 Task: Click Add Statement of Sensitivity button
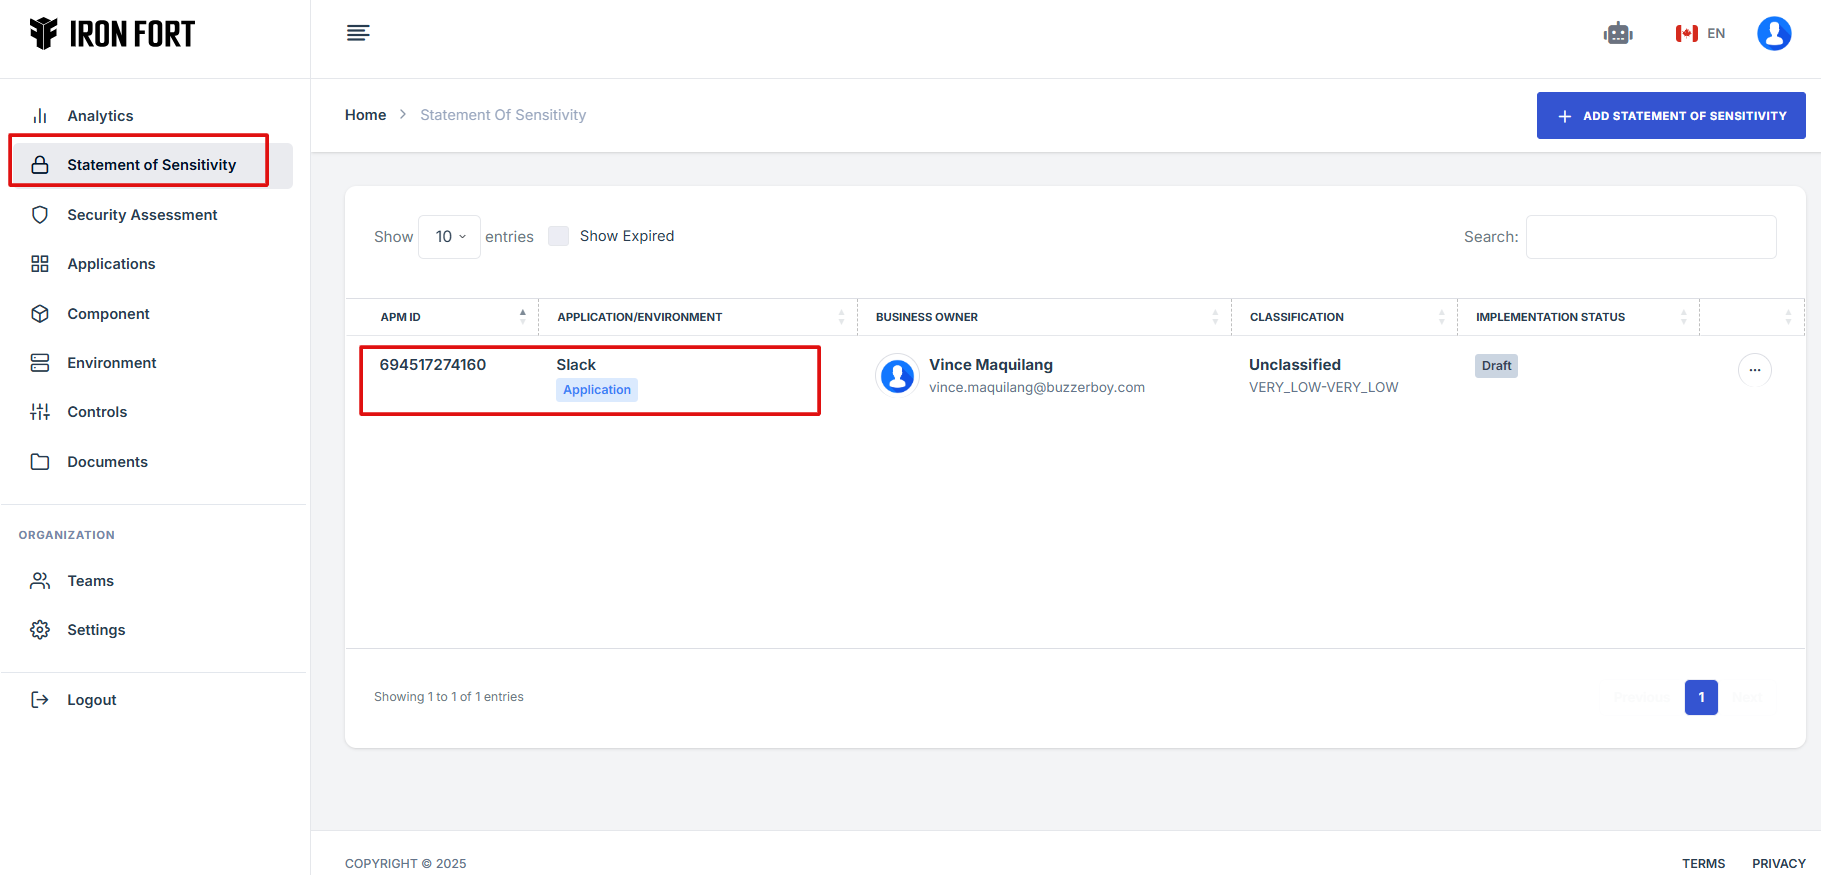click(x=1670, y=116)
